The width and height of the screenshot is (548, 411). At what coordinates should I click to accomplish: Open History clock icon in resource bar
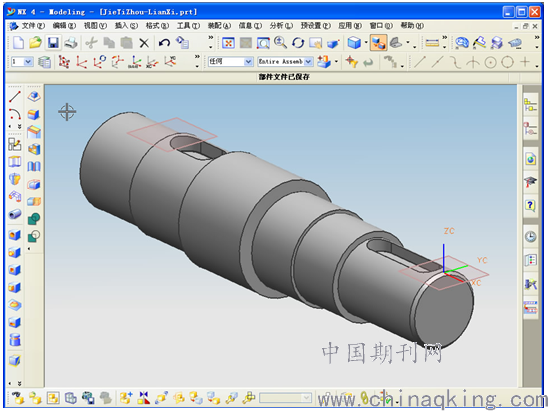tap(530, 236)
